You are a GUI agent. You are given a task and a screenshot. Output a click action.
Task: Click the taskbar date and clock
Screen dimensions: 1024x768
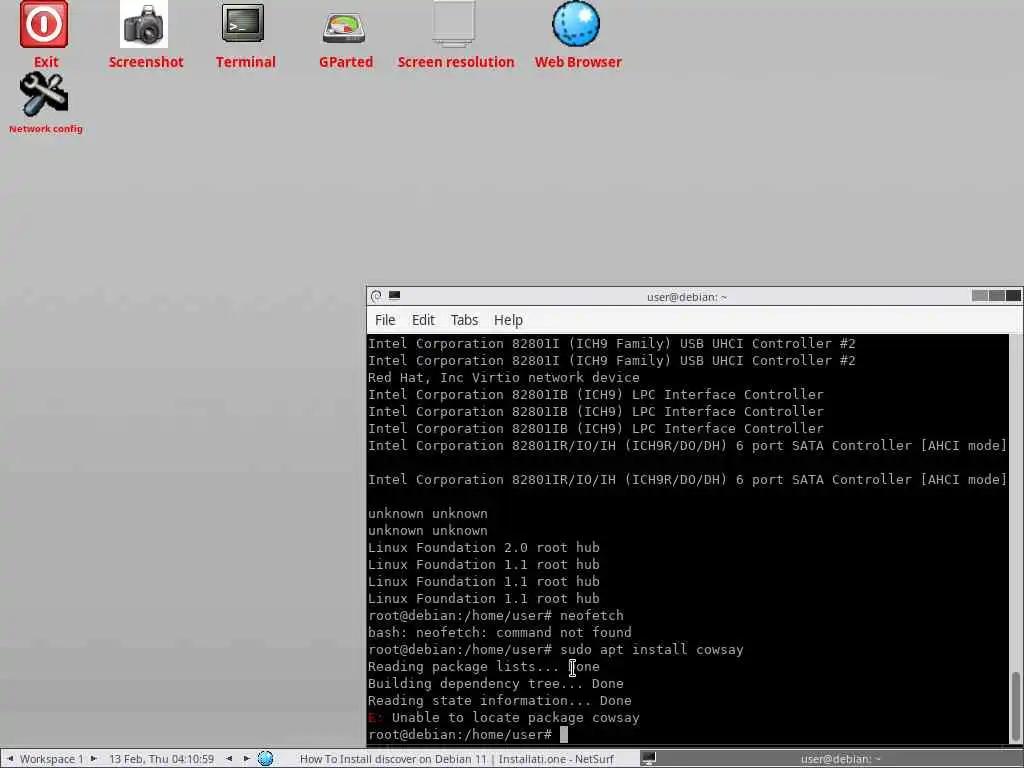[x=161, y=759]
